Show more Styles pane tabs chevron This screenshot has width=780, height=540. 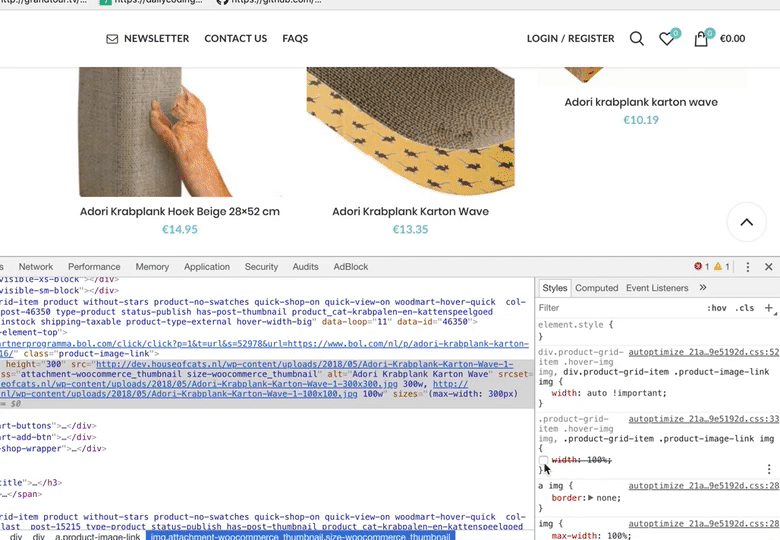pos(702,287)
